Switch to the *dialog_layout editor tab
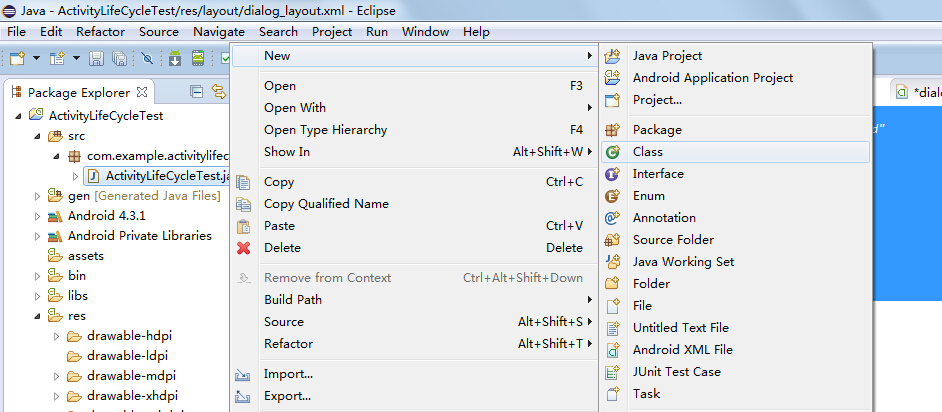This screenshot has width=942, height=412. coord(918,92)
